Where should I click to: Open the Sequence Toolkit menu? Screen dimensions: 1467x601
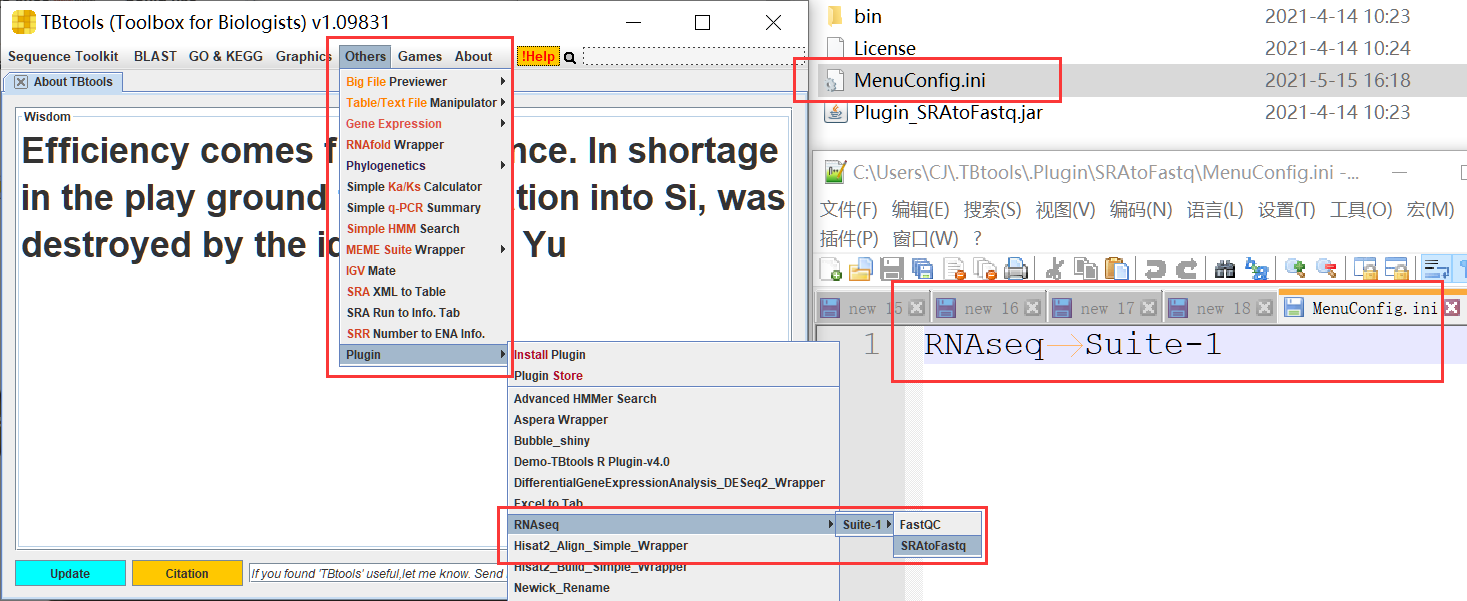coord(63,57)
